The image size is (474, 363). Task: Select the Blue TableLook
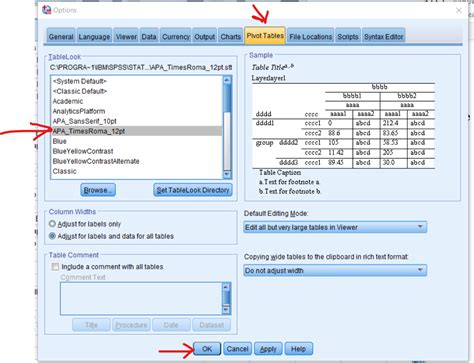tap(136, 141)
